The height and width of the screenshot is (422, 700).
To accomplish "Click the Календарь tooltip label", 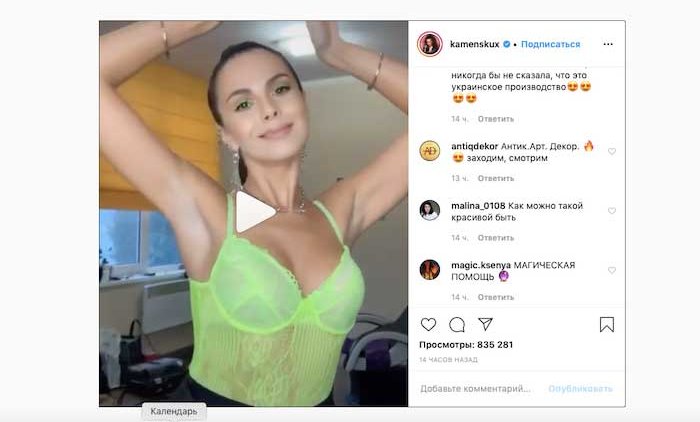I will tap(174, 411).
